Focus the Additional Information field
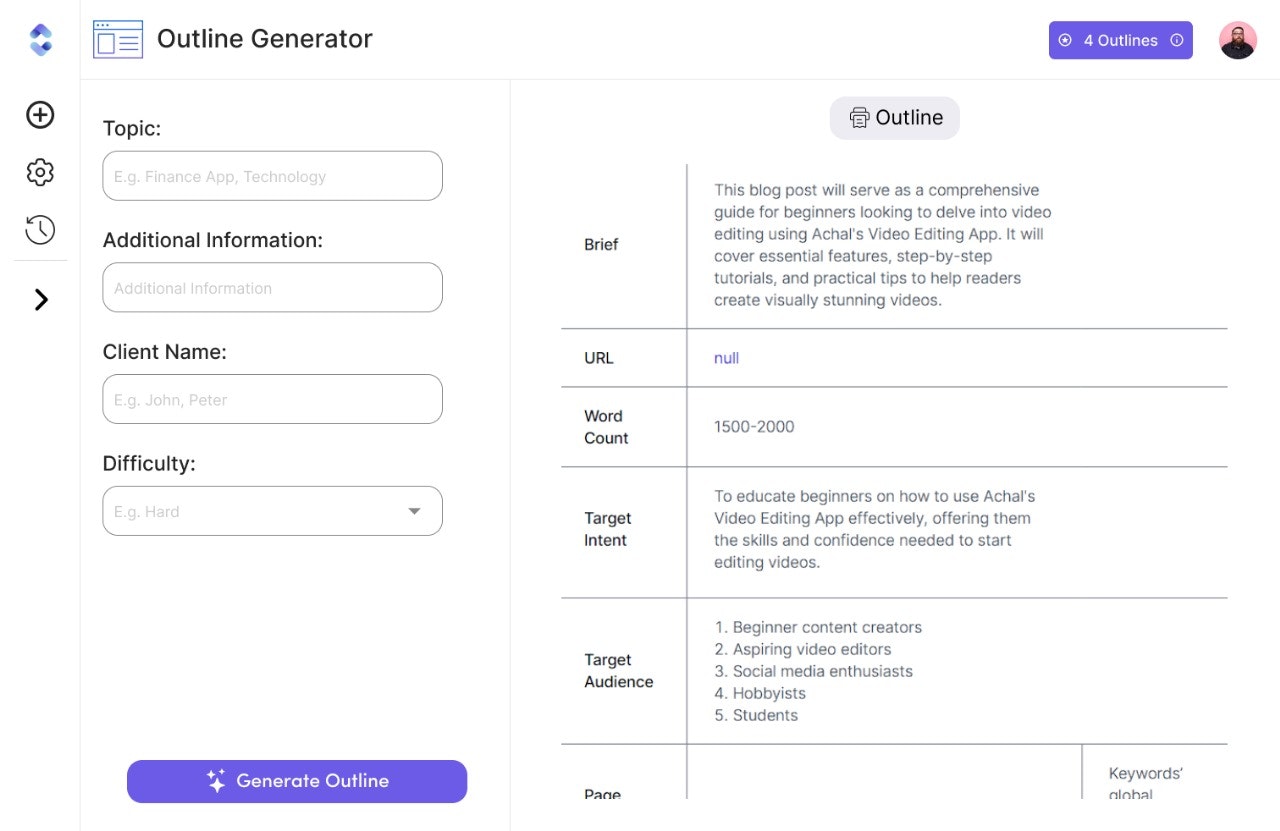This screenshot has width=1280, height=831. 273,288
